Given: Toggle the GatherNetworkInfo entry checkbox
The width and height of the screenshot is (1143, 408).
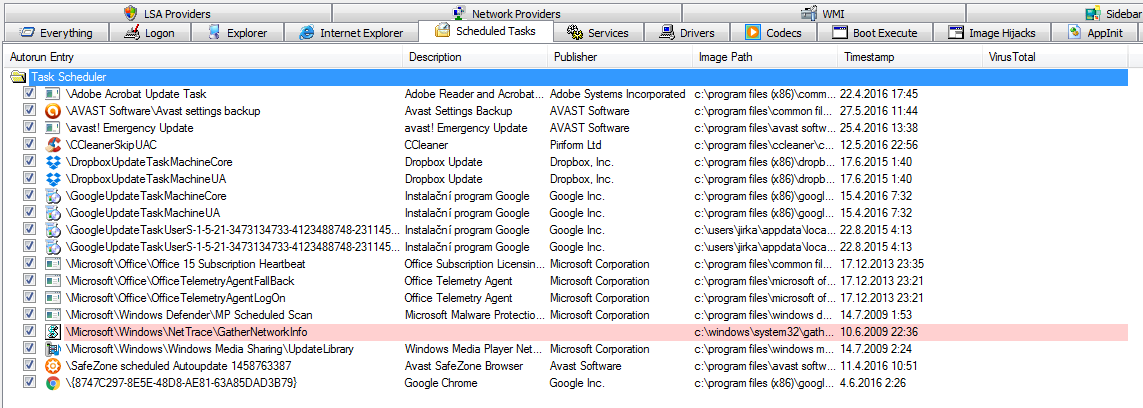Looking at the screenshot, I should [x=30, y=332].
